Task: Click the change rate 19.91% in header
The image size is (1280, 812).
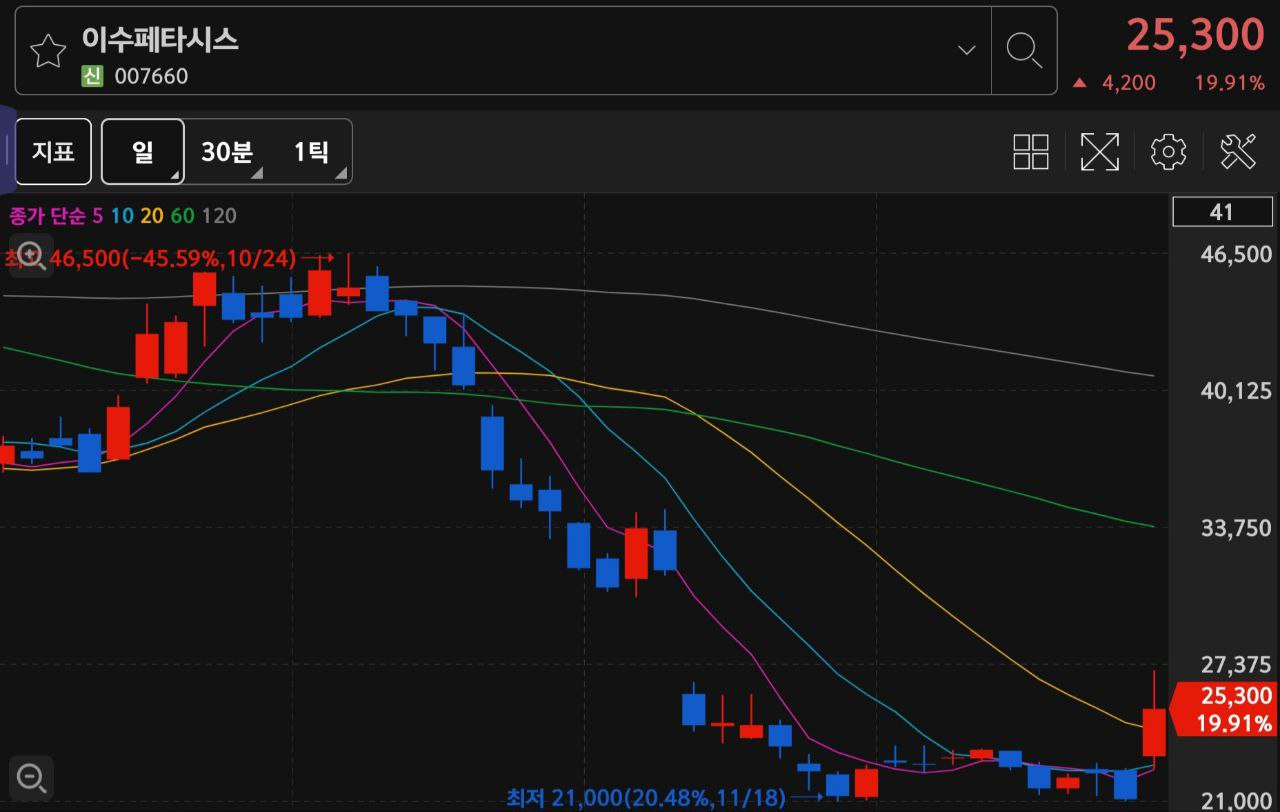Action: tap(1230, 83)
